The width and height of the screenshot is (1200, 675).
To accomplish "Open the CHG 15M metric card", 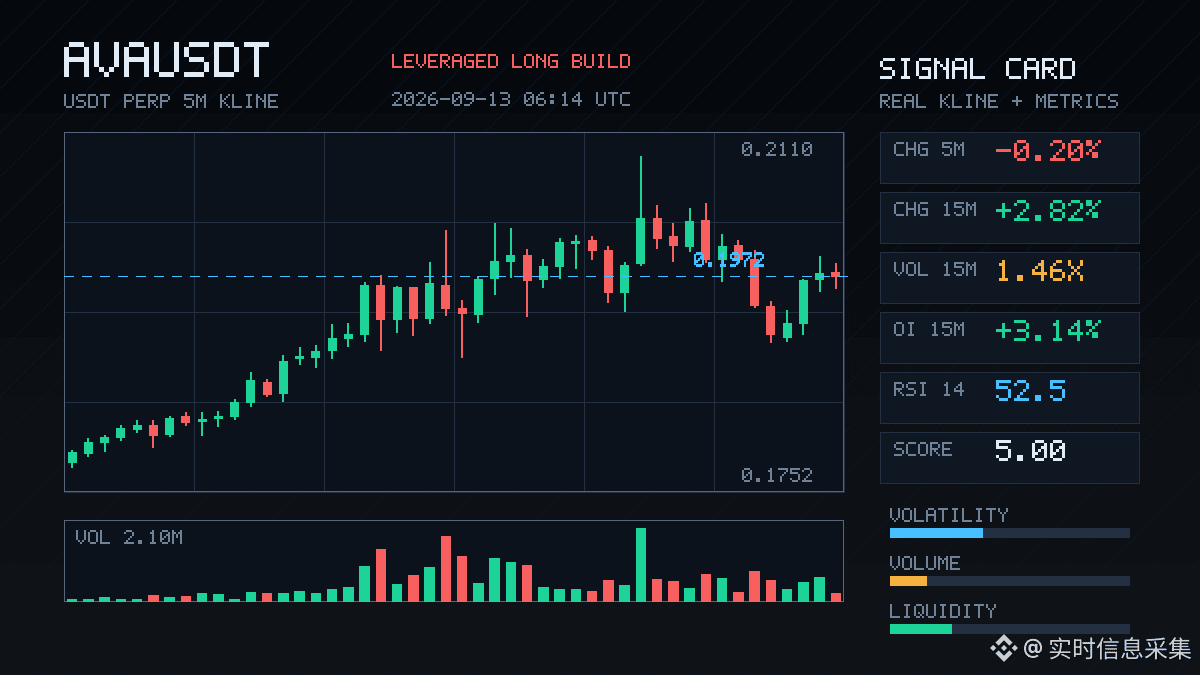I will [1009, 218].
